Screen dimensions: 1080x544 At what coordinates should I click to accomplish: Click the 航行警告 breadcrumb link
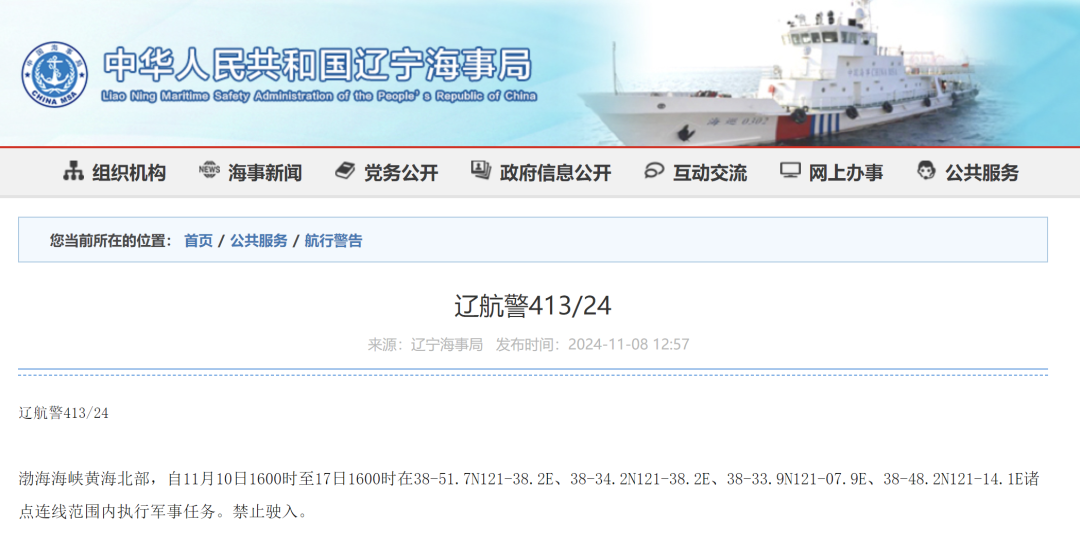(x=333, y=240)
